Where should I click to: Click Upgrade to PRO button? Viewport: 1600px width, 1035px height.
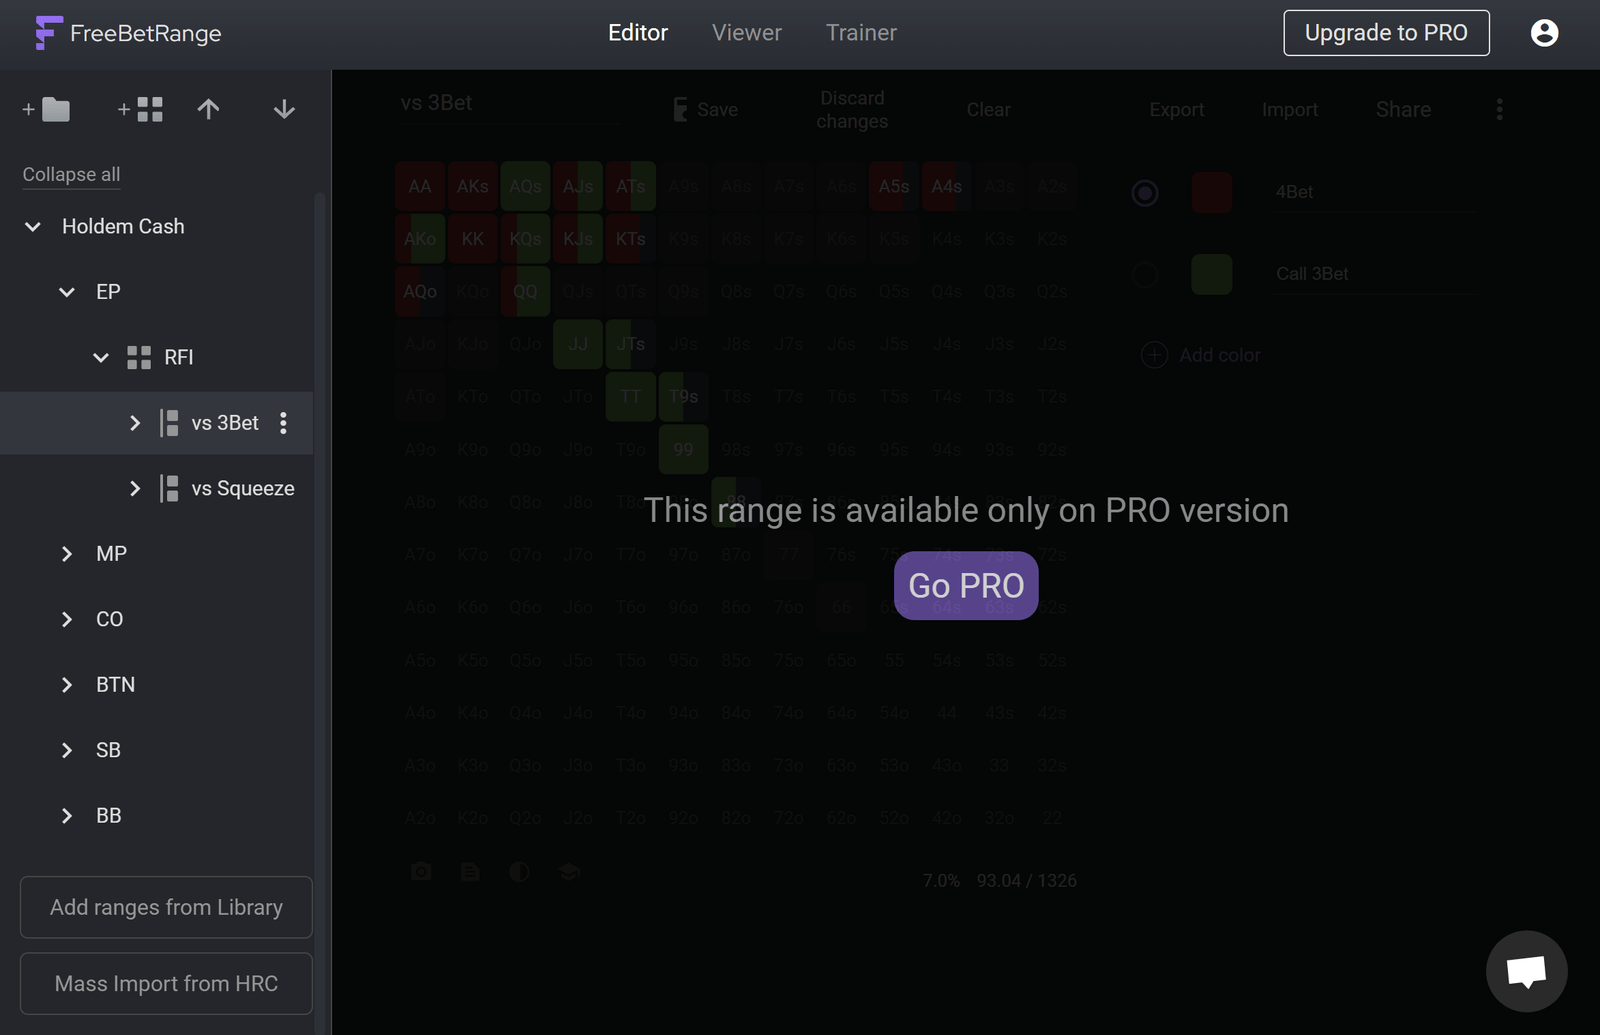(1386, 33)
